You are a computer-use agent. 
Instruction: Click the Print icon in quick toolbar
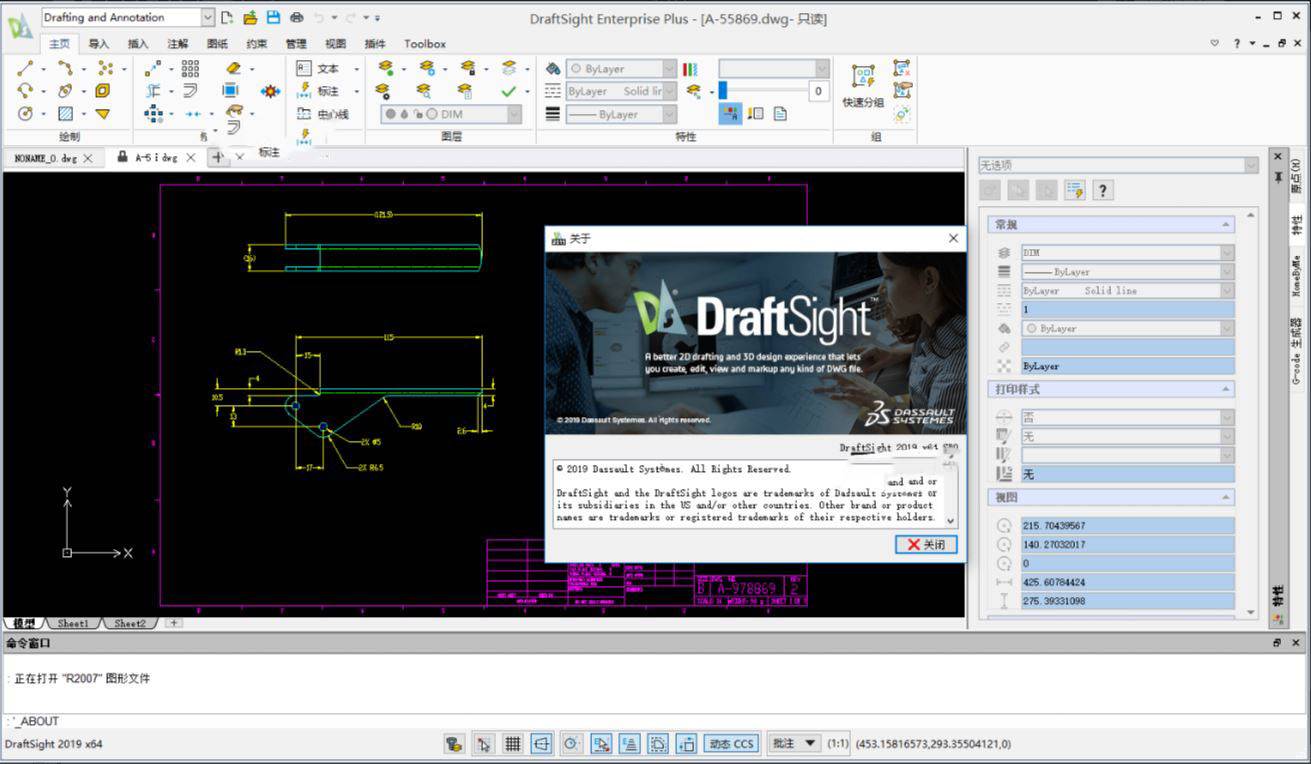click(x=297, y=17)
